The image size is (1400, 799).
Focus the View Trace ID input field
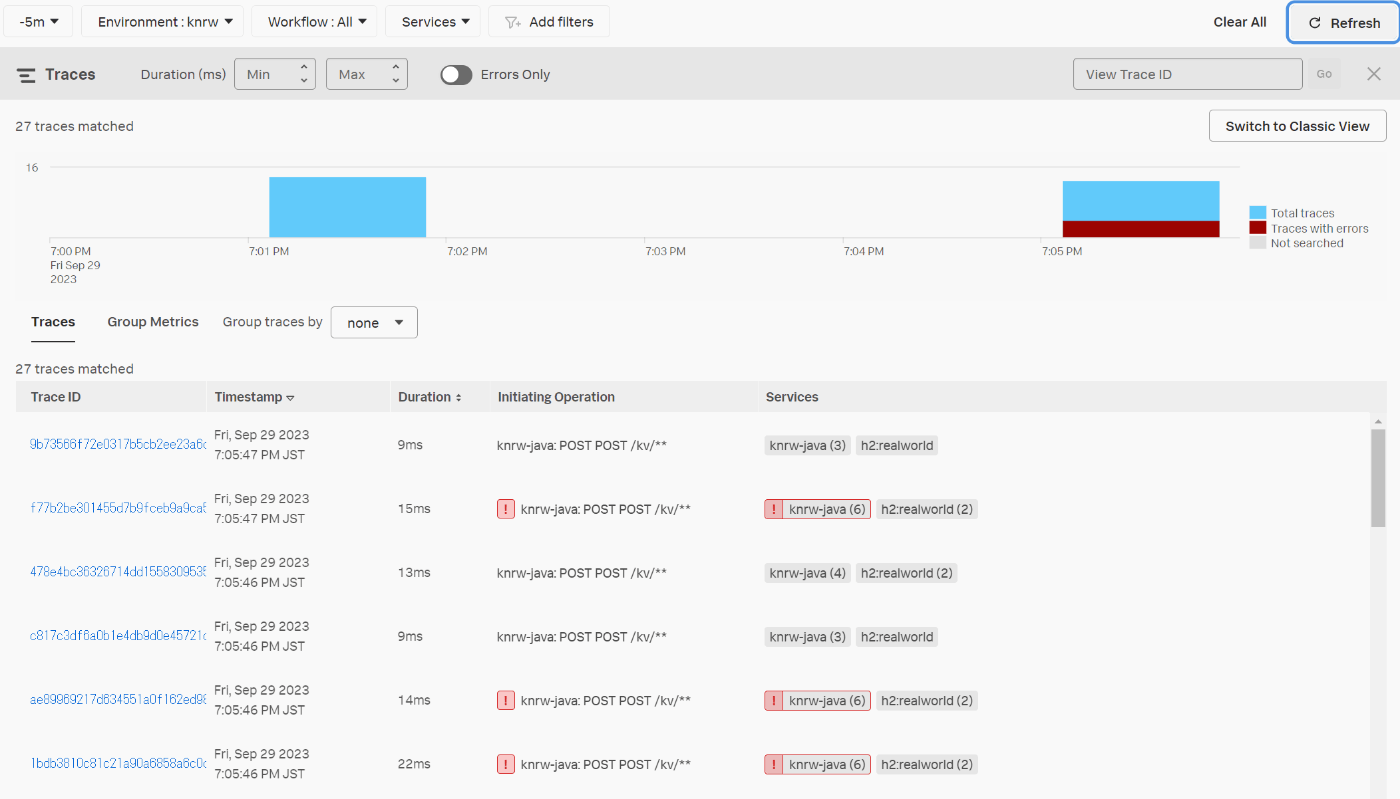(1187, 74)
